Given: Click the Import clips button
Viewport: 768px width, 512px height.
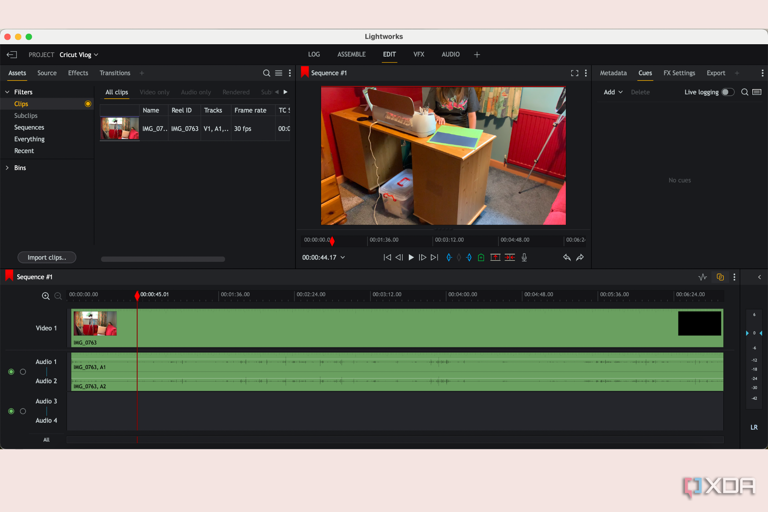Looking at the screenshot, I should [x=47, y=257].
